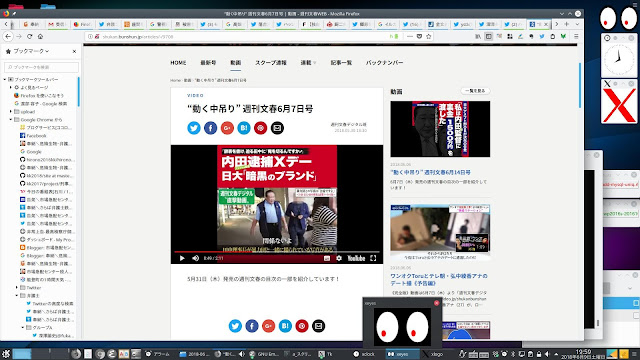Expand the upload bookmark folder
640x360 pixels.
pos(11,111)
